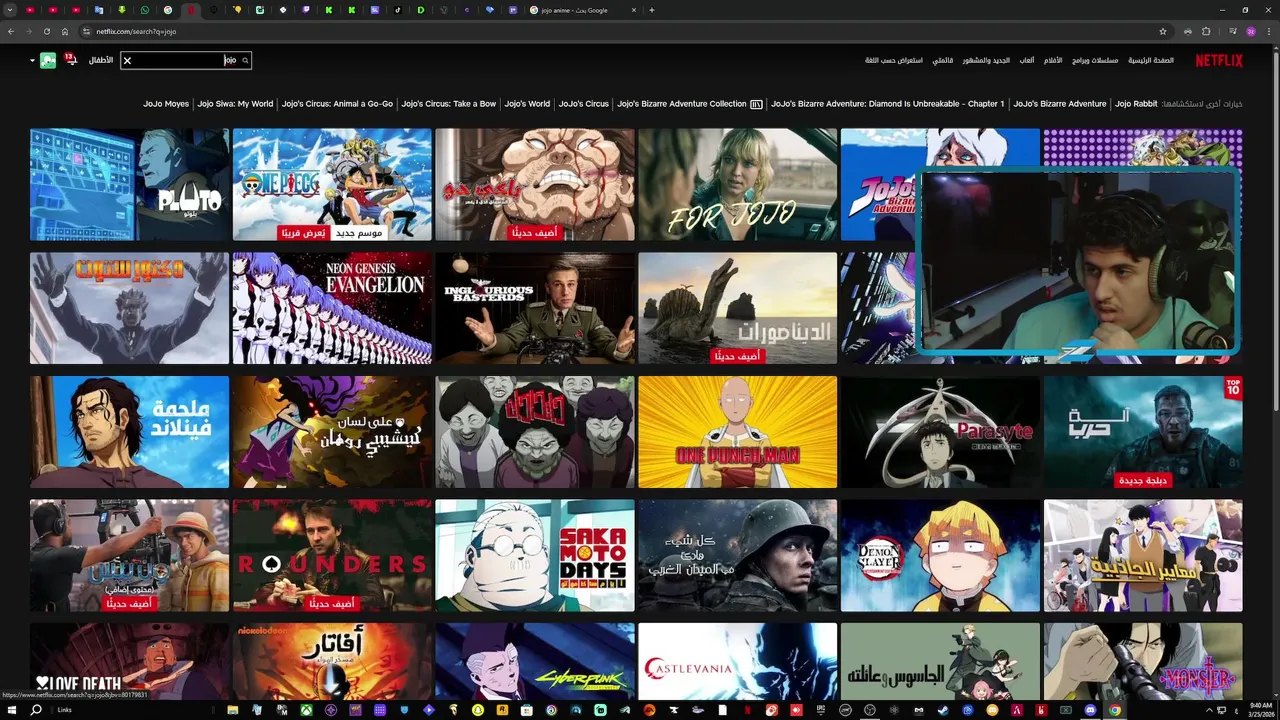
Task: Clear the search with the X icon
Action: coord(127,61)
